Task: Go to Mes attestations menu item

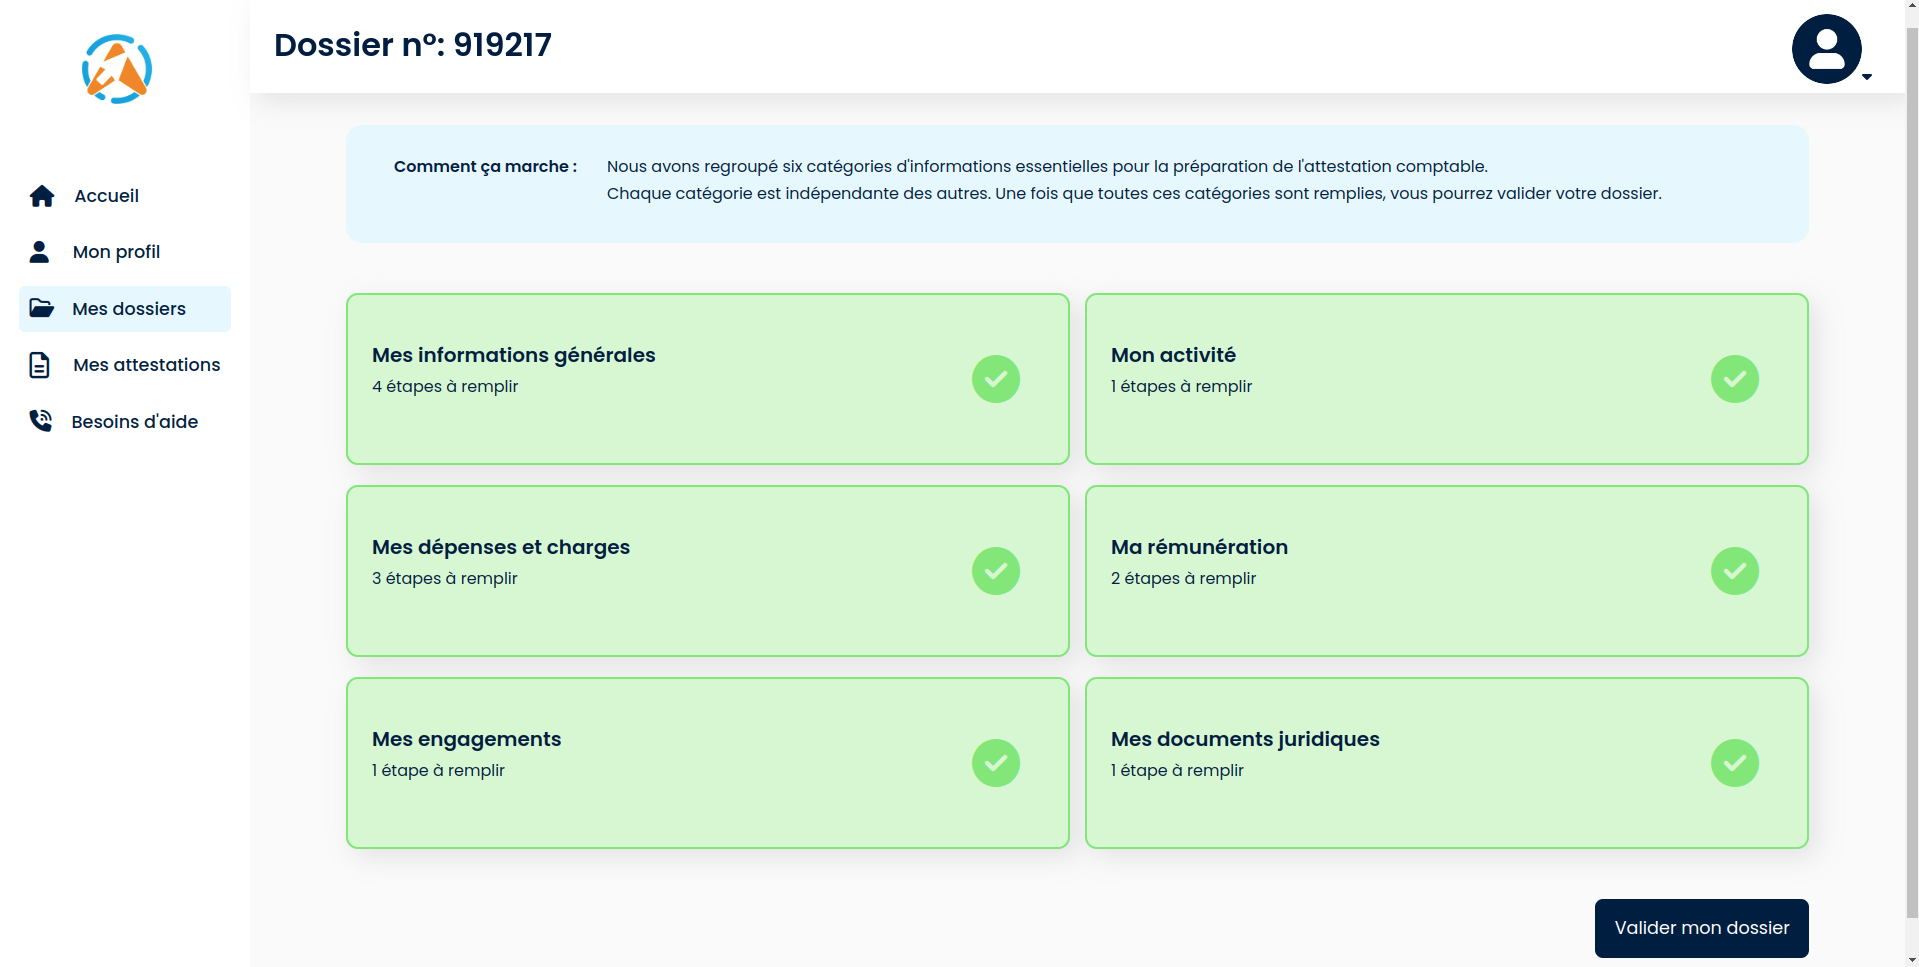Action: click(x=146, y=365)
